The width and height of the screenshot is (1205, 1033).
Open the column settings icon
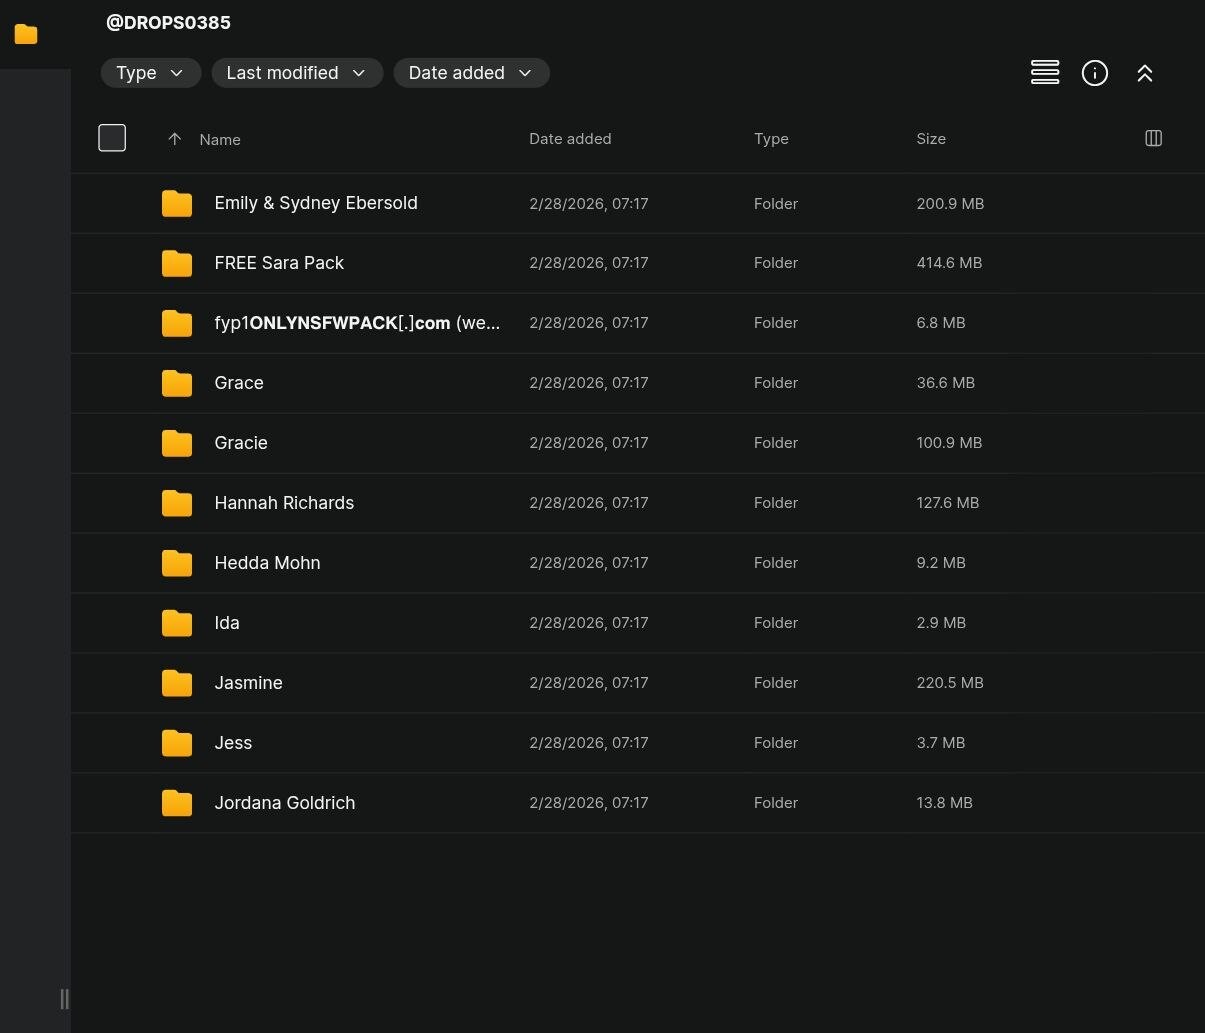coord(1152,138)
